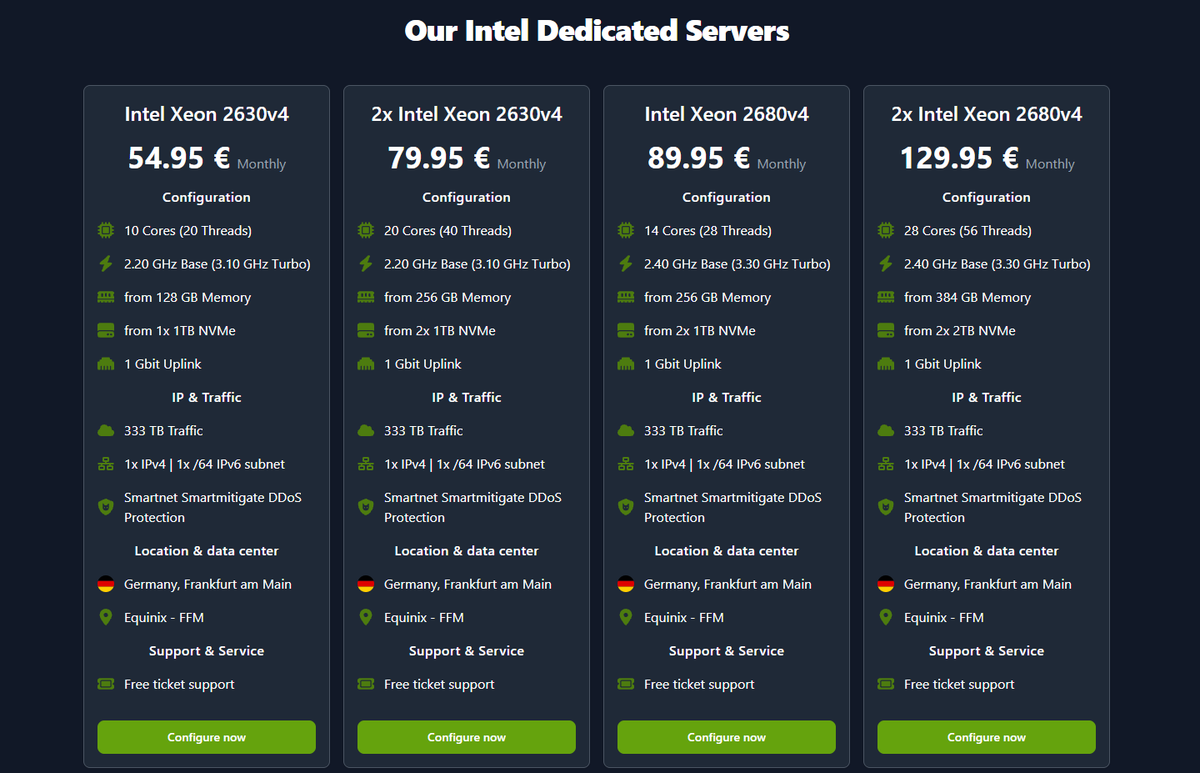Click 'Equinix - FFM' in 79.95 € card
Screen dimensions: 1200x773
coord(424,617)
